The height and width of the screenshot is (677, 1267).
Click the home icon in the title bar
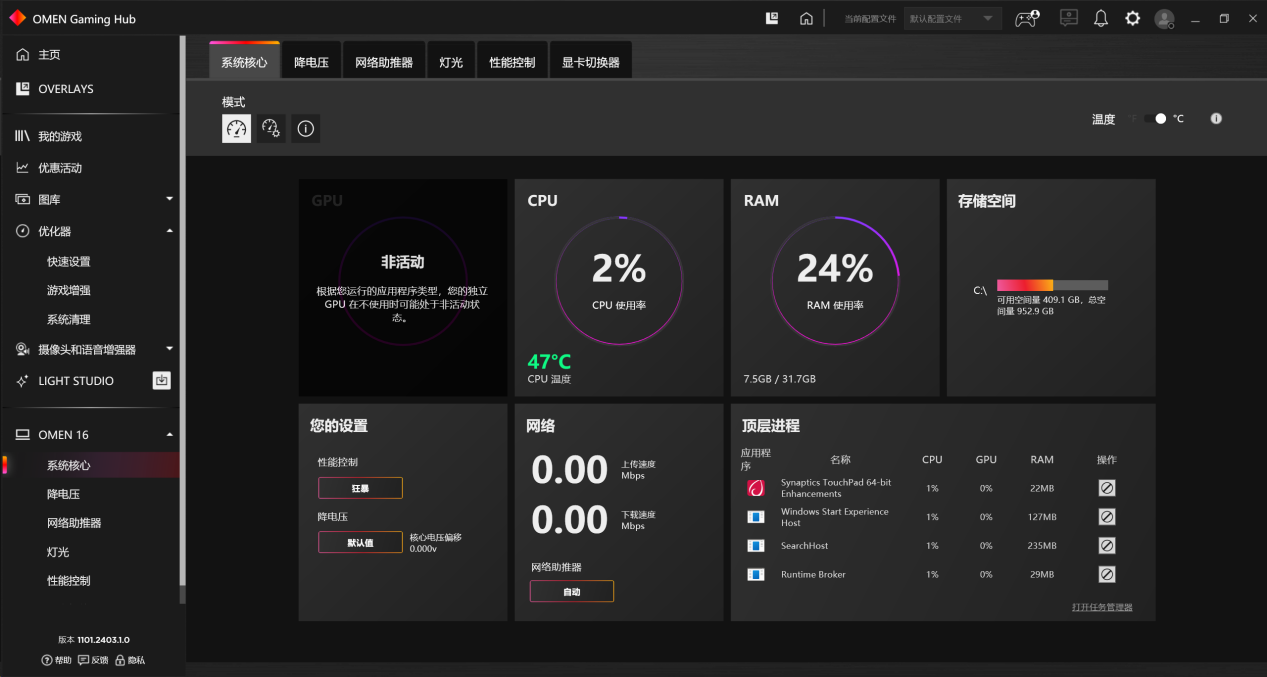806,18
